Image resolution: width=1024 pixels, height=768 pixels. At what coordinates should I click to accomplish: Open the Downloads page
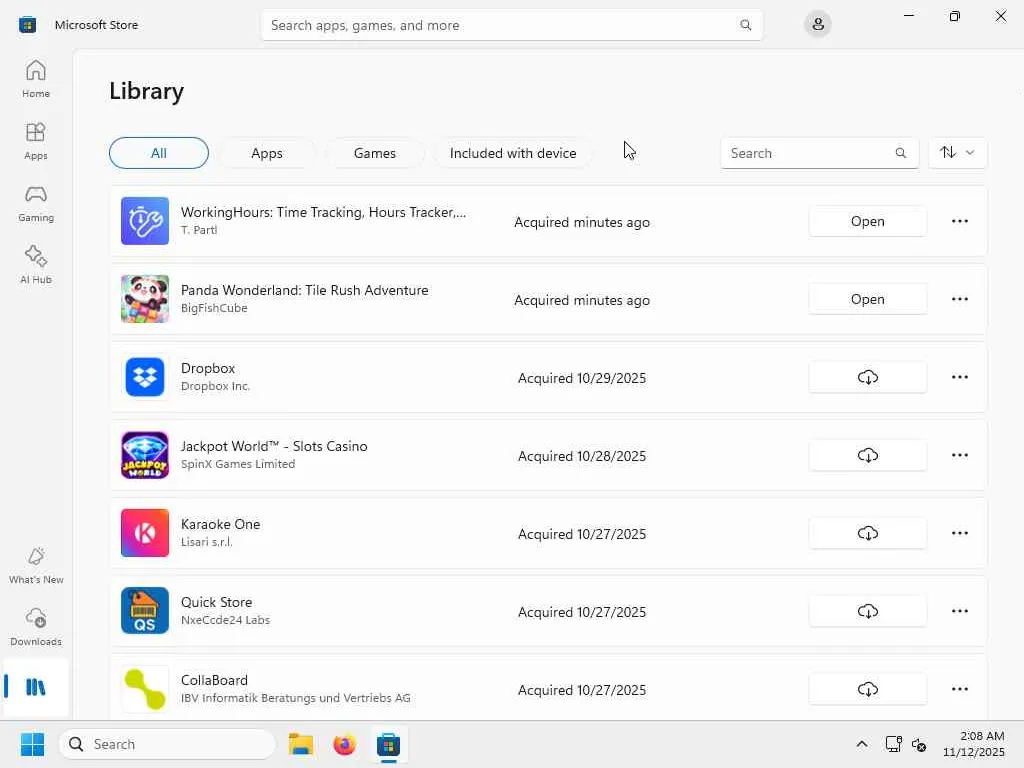(36, 628)
